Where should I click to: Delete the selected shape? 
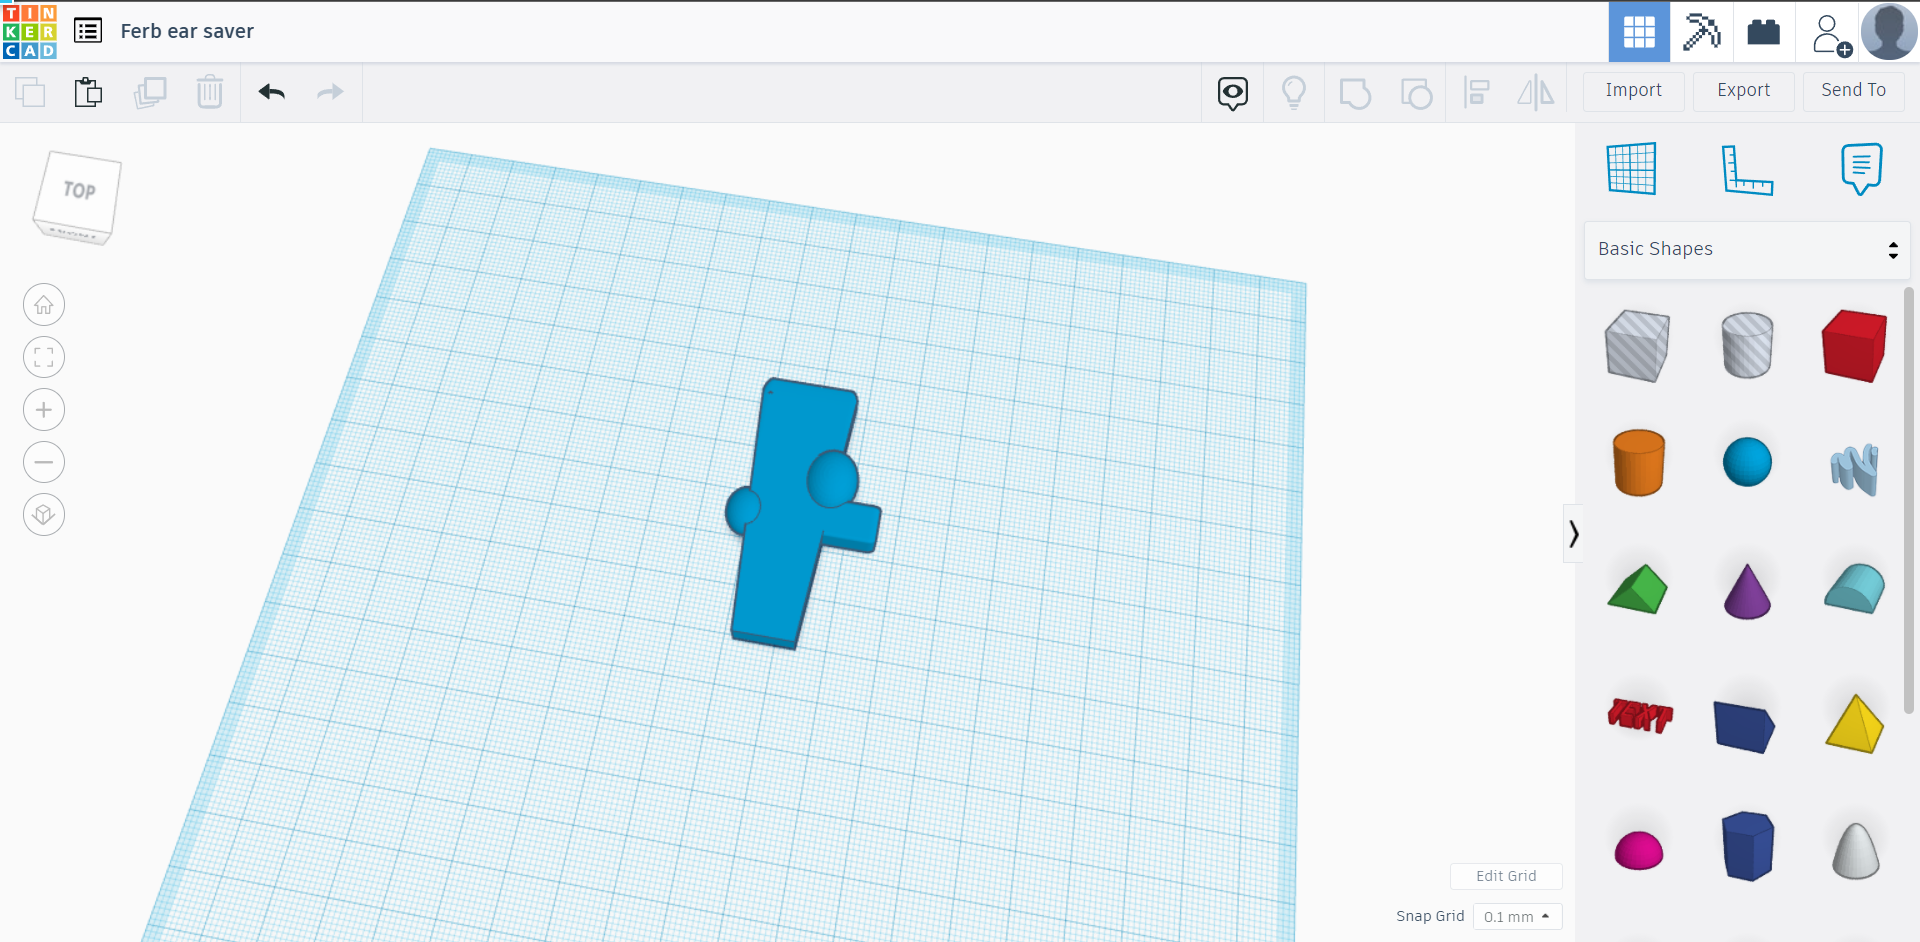click(x=210, y=92)
